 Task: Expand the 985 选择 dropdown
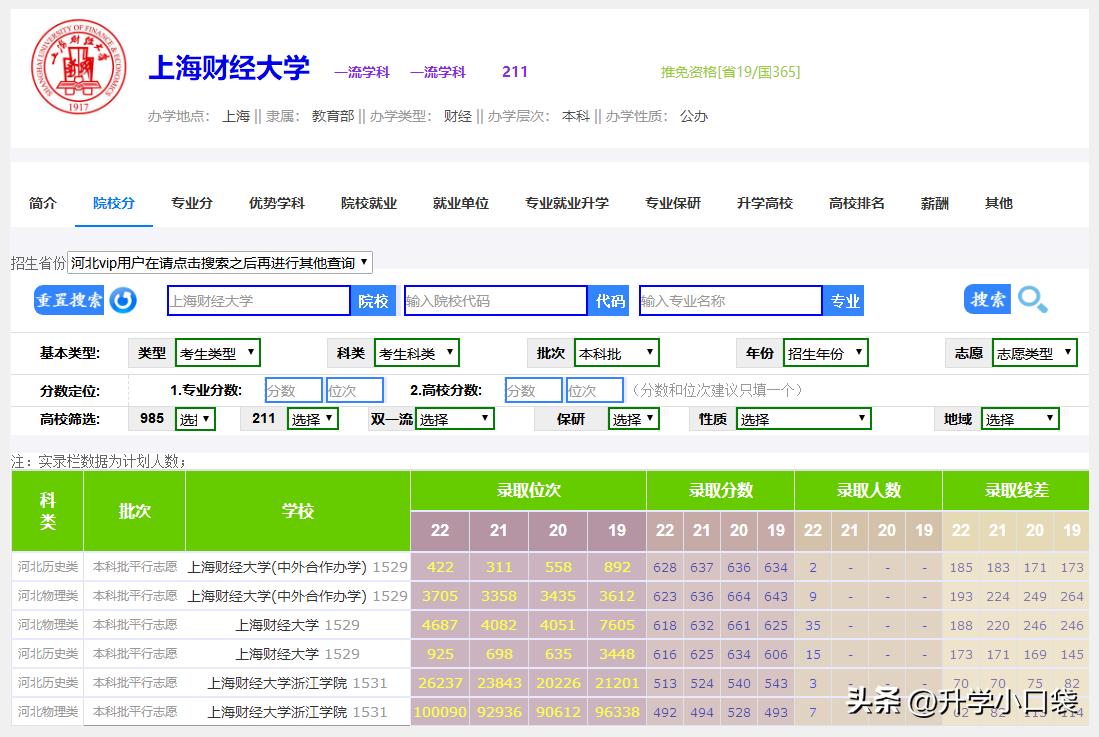(195, 418)
